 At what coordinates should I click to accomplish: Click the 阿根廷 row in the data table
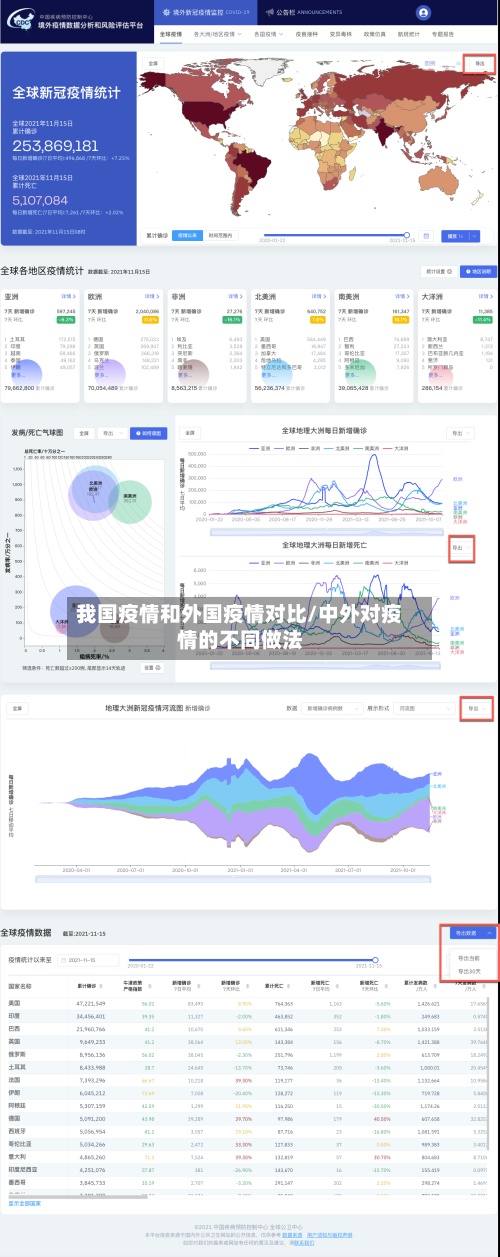(250, 1106)
